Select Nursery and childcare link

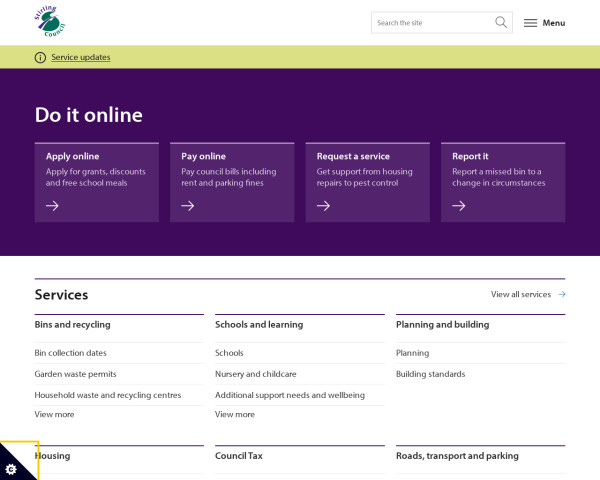[255, 374]
